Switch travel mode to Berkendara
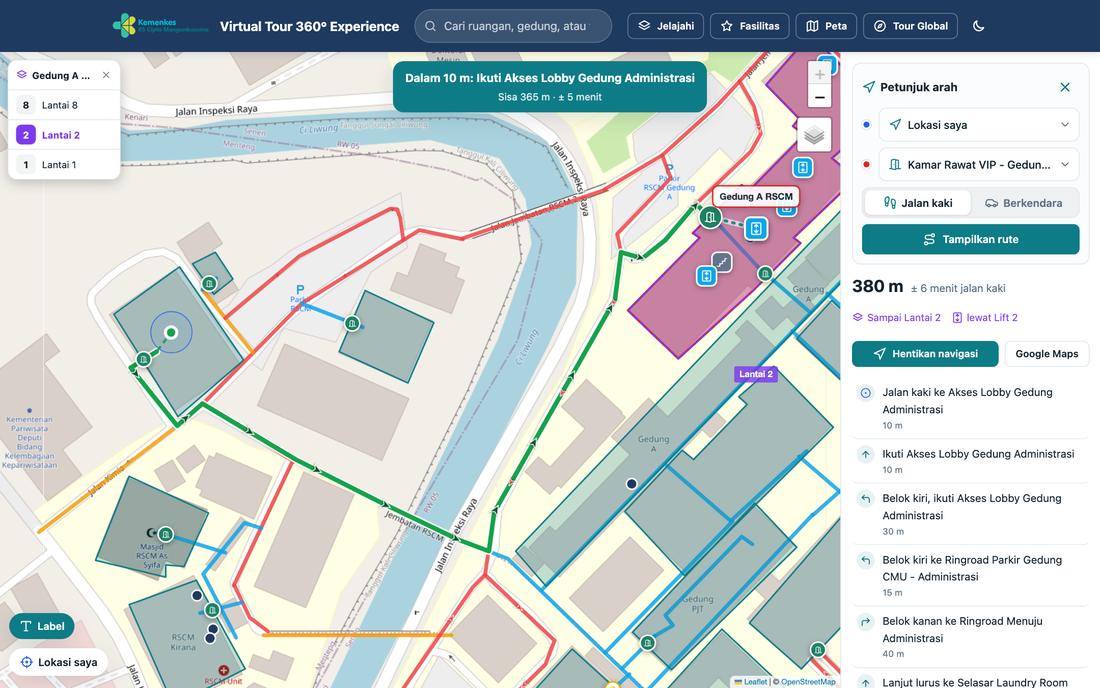The image size is (1100, 688). [x=1024, y=203]
